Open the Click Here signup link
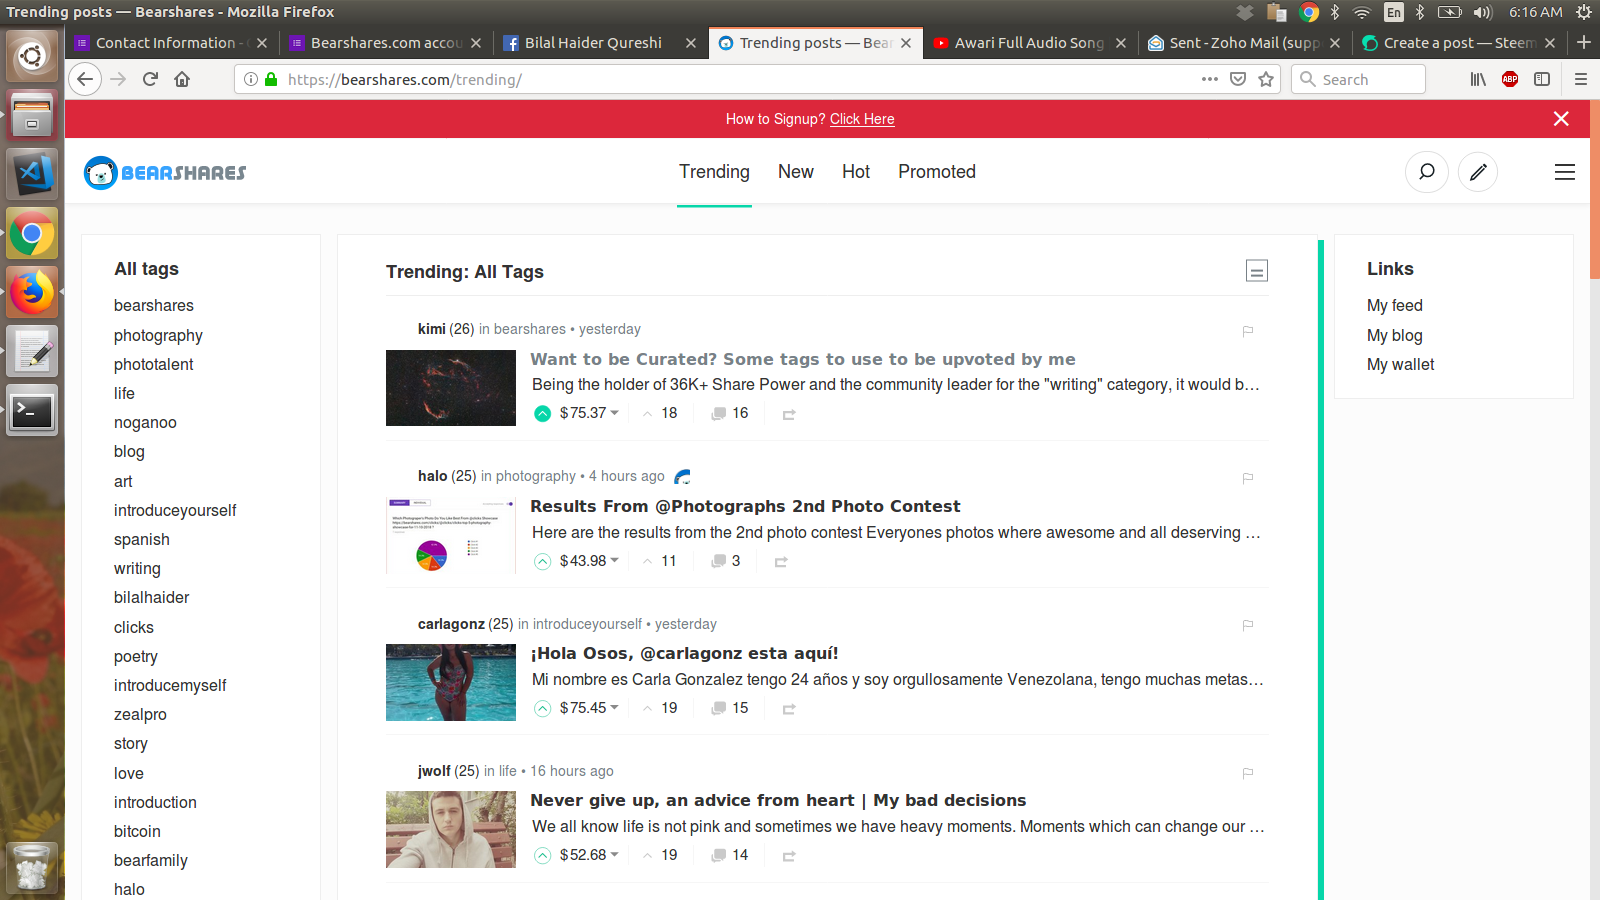1600x900 pixels. coord(862,119)
